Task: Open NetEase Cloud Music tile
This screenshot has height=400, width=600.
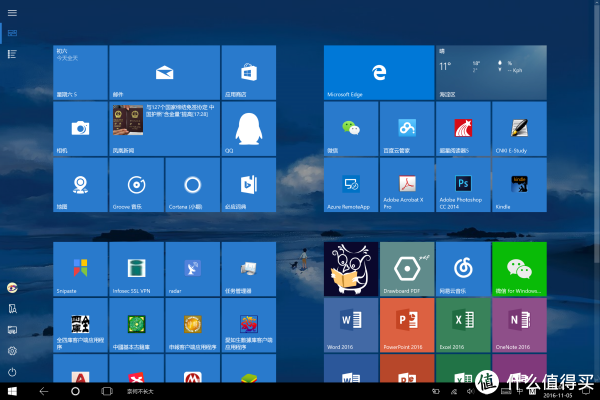Action: click(x=463, y=269)
